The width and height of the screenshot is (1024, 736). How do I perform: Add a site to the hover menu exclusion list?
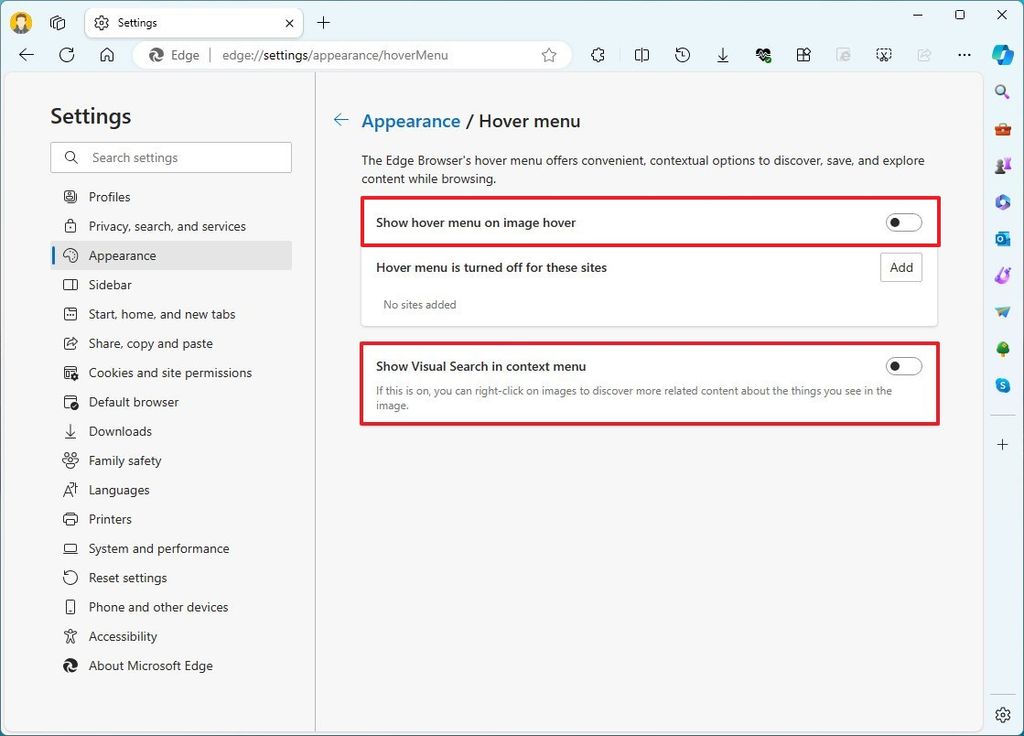coord(899,267)
